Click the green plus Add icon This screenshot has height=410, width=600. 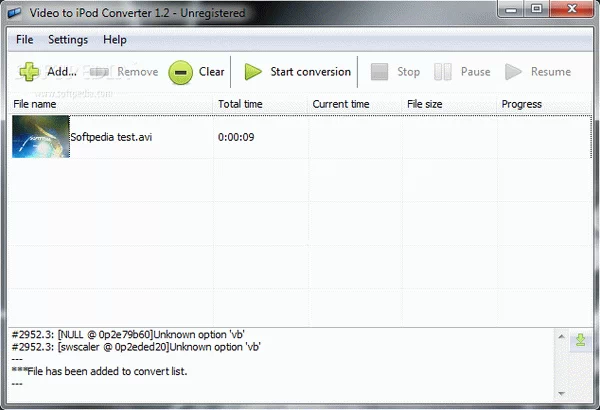[29, 72]
